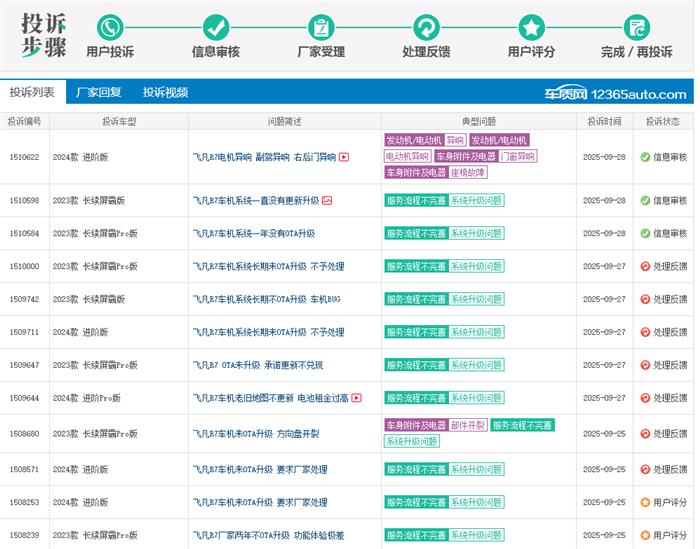Screen dimensions: 700x549
Task: Select the 投诉列表 tab
Action: pos(33,92)
